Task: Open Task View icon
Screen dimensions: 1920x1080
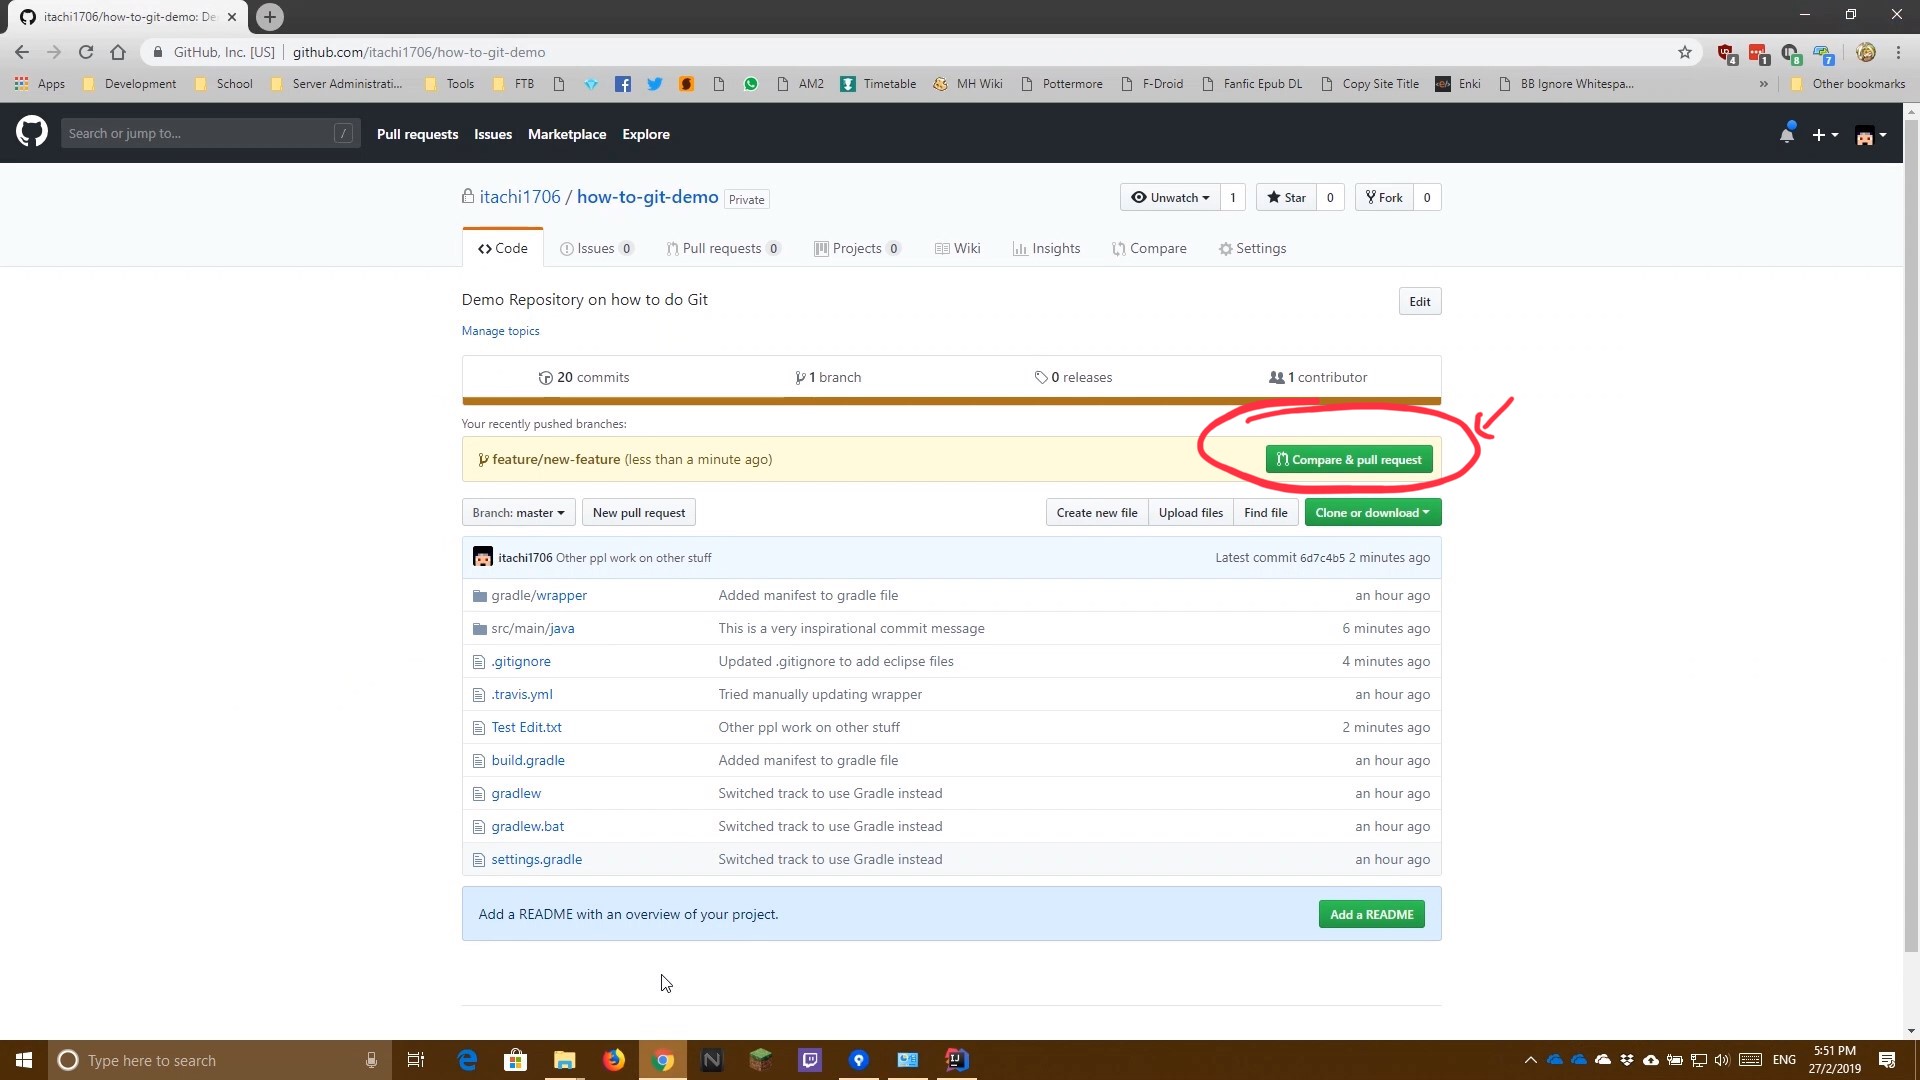Action: coord(416,1060)
